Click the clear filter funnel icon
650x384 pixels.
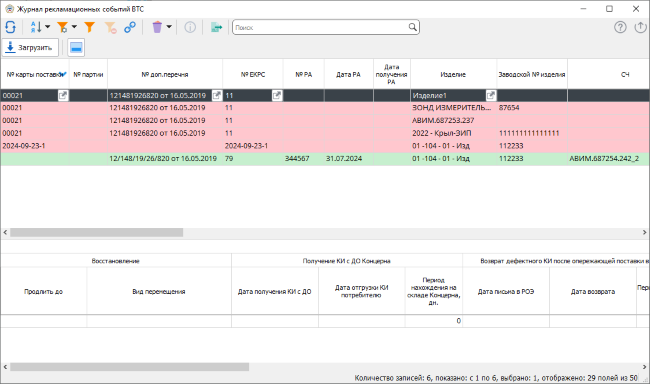(x=110, y=27)
